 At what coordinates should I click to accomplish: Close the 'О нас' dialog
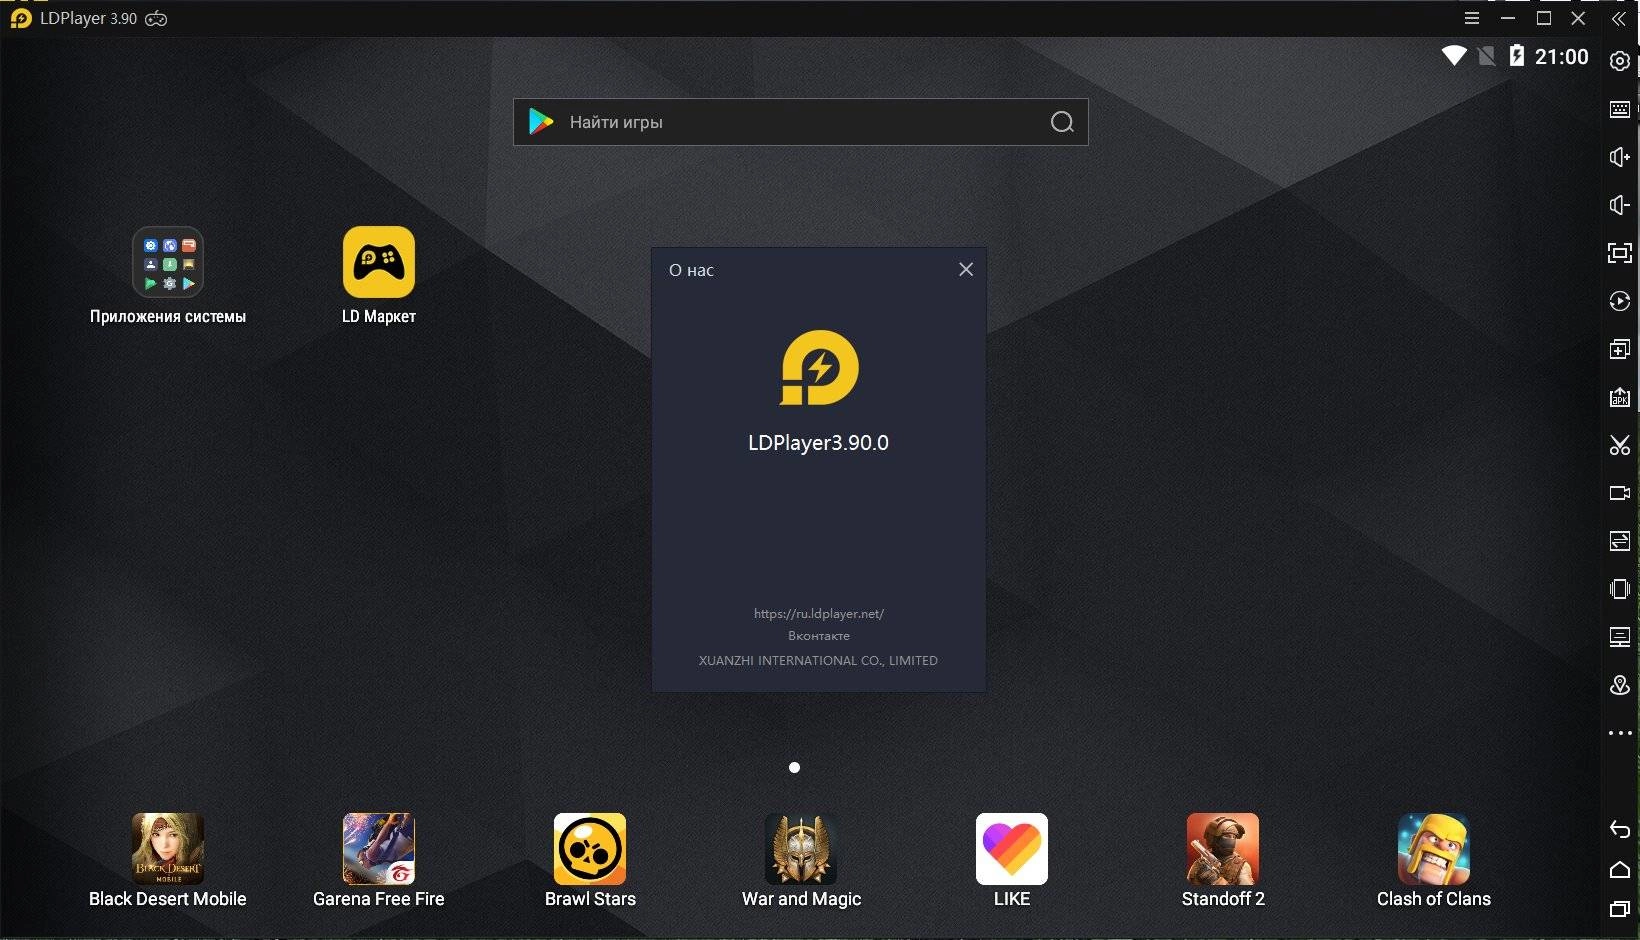click(966, 269)
